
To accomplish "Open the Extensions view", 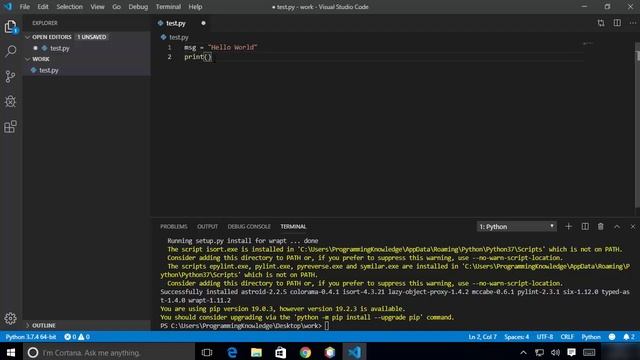I will point(11,127).
